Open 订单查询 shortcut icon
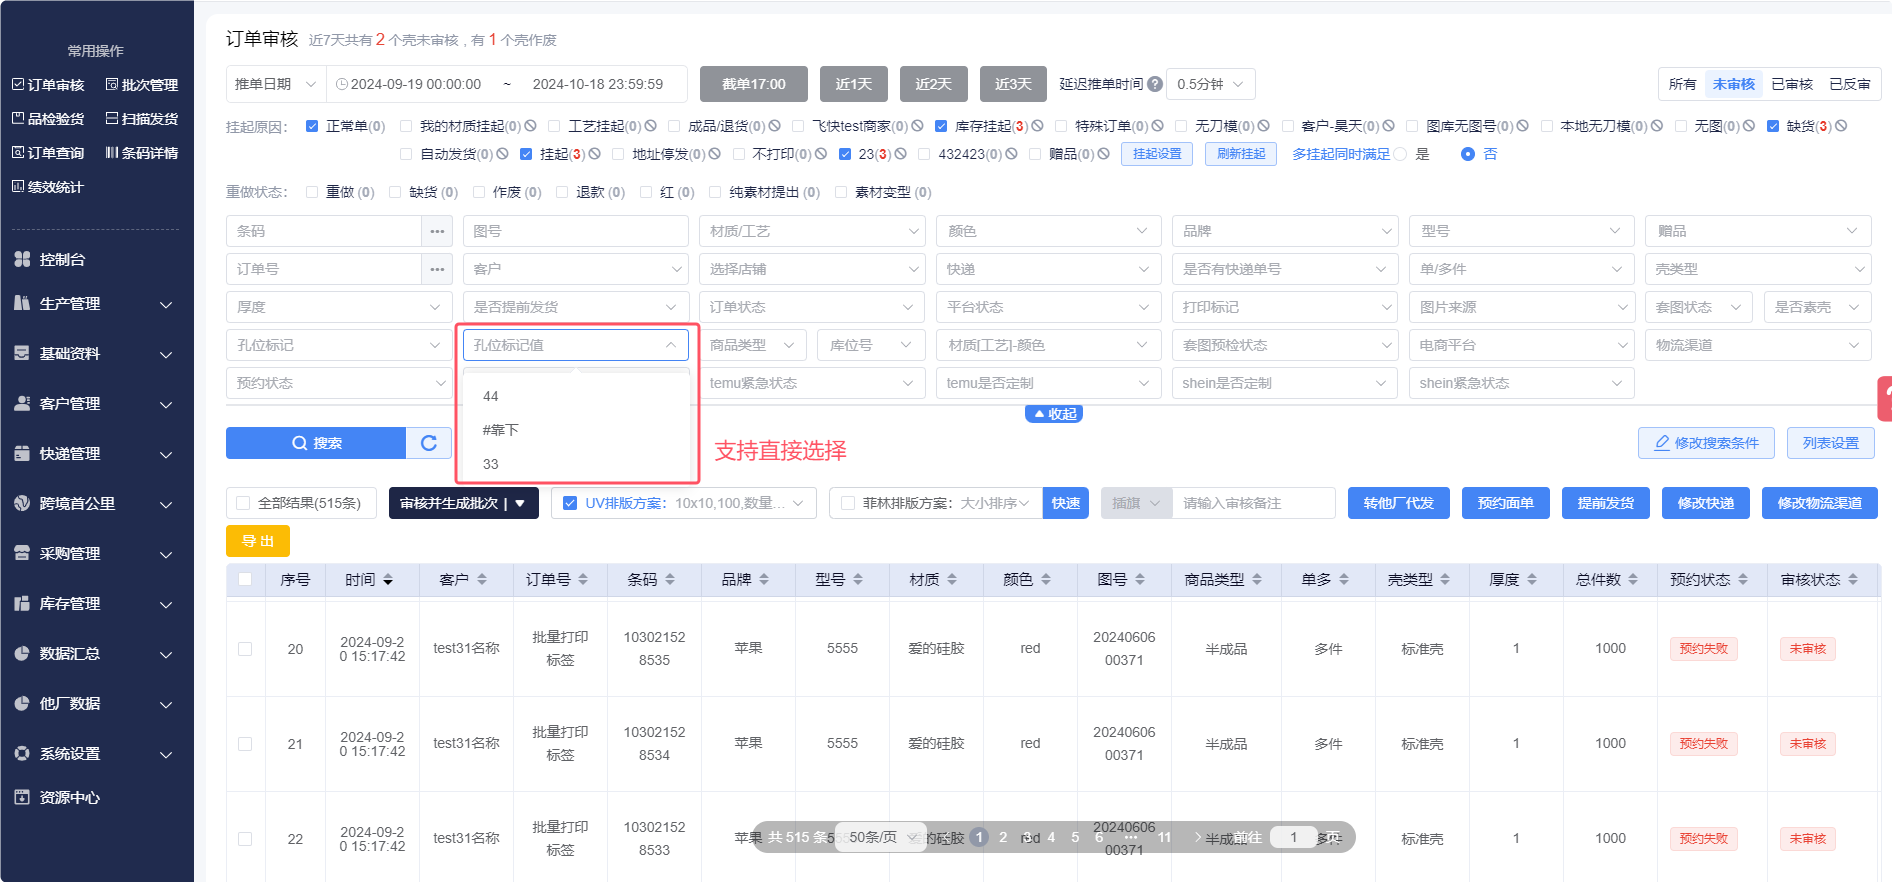 pos(18,152)
